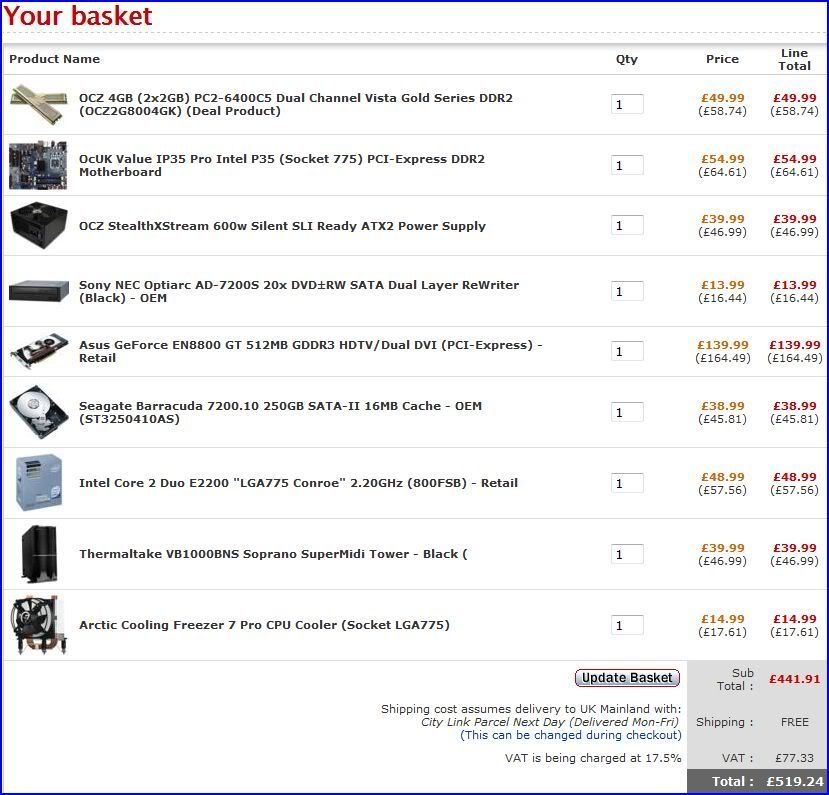The width and height of the screenshot is (829, 795).
Task: Click quantity field for OcUK motherboard
Action: (627, 165)
